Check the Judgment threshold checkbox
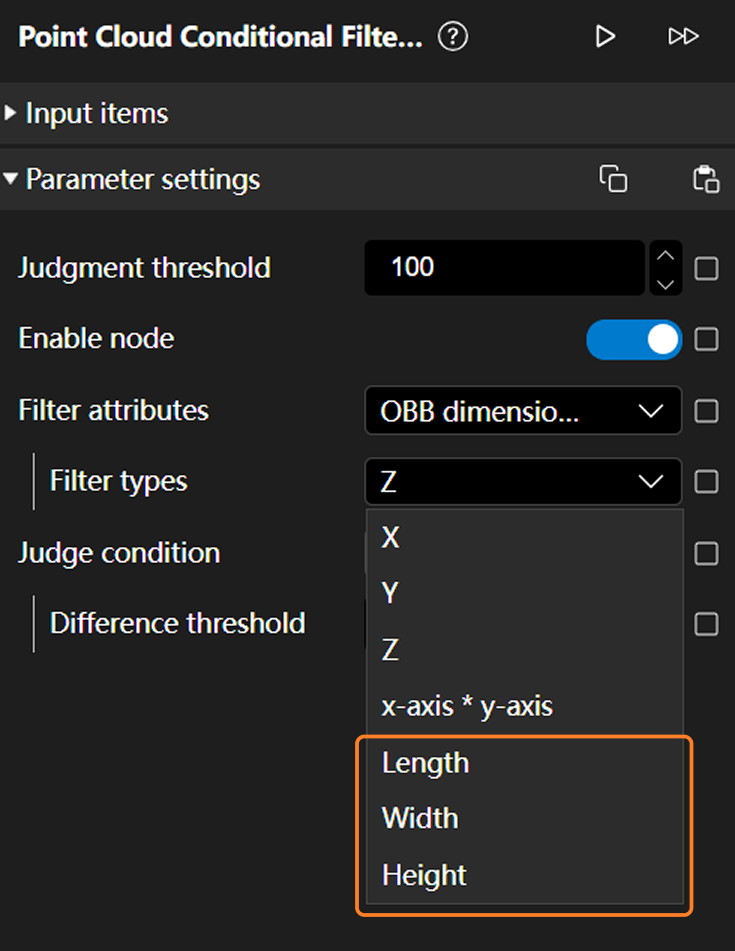The height and width of the screenshot is (951, 735). [x=706, y=269]
